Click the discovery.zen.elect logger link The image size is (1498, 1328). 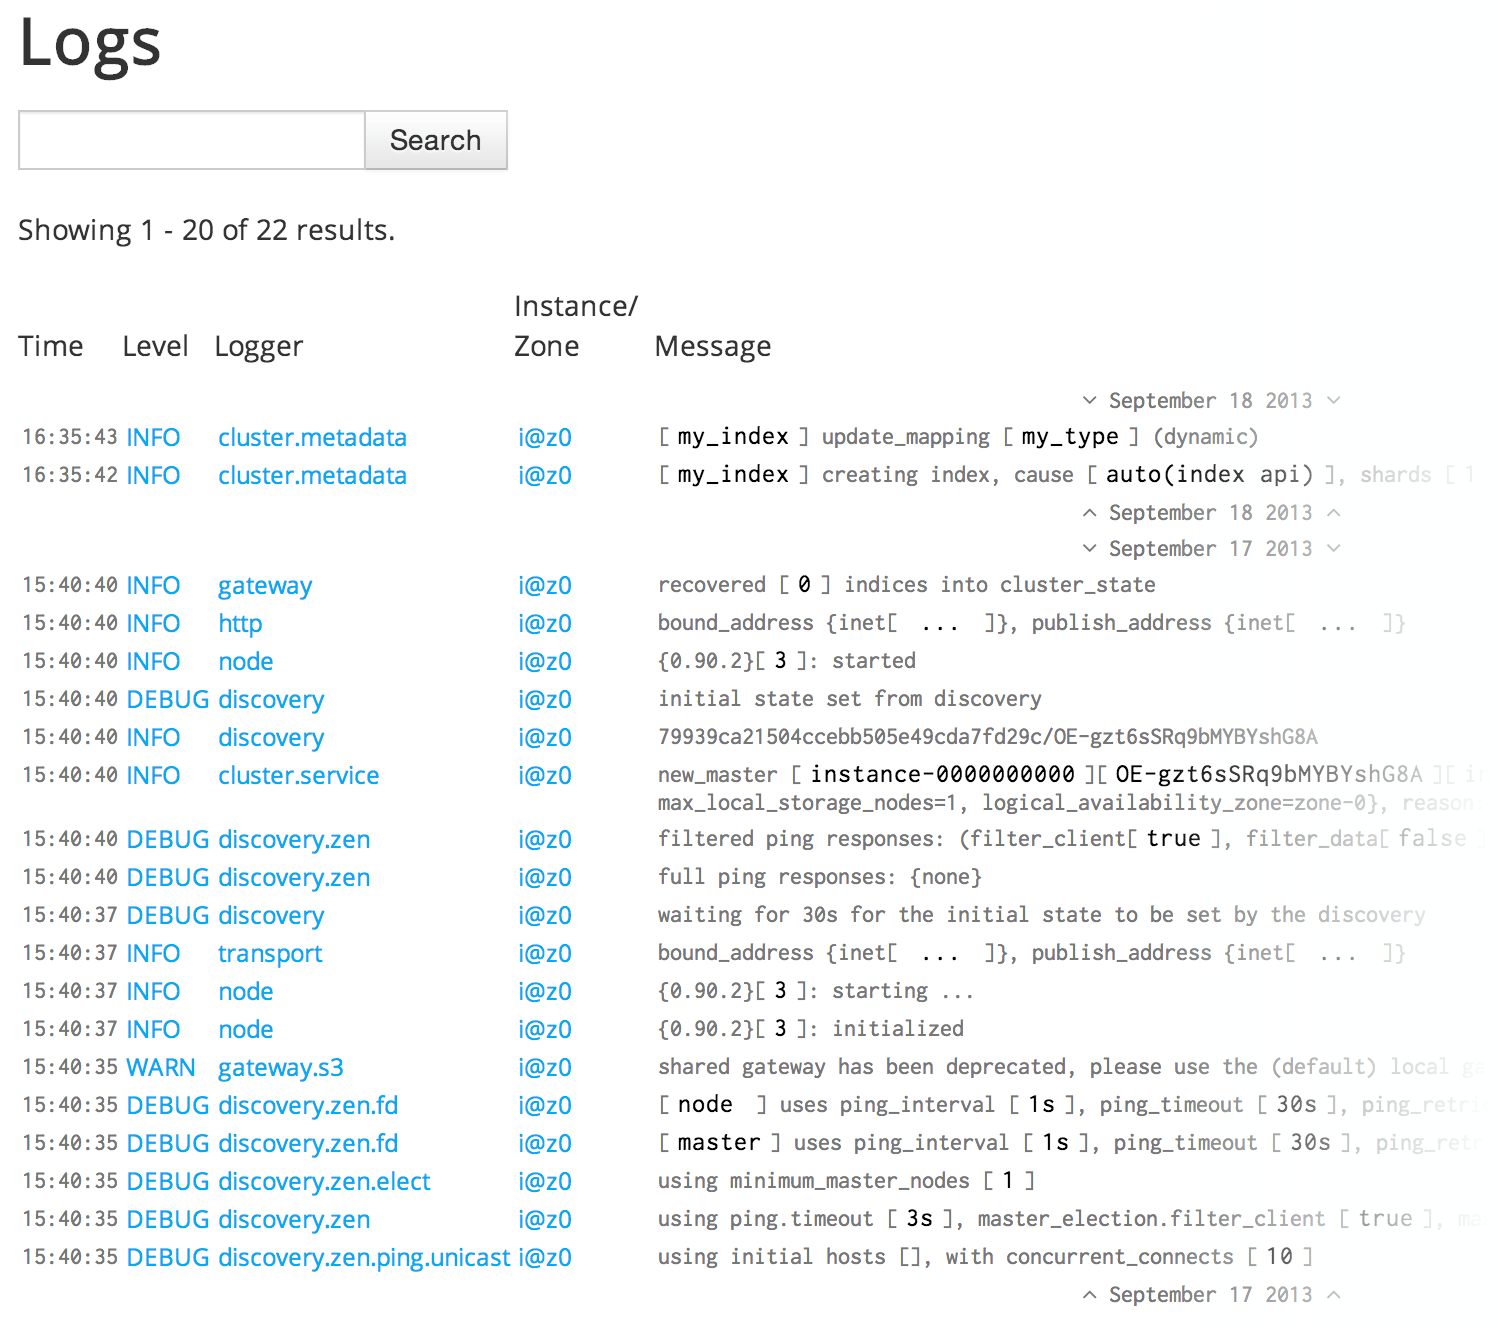324,1181
